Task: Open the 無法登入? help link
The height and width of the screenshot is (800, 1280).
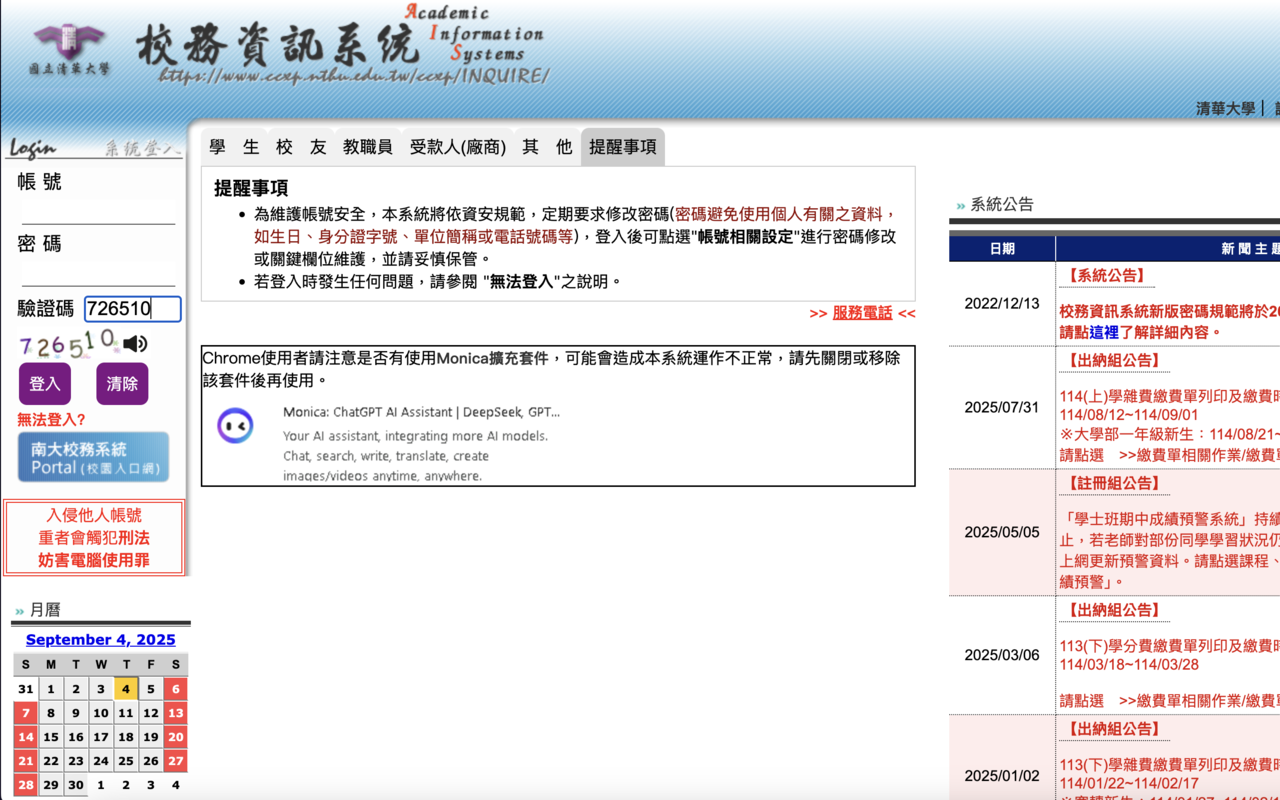Action: coord(51,419)
